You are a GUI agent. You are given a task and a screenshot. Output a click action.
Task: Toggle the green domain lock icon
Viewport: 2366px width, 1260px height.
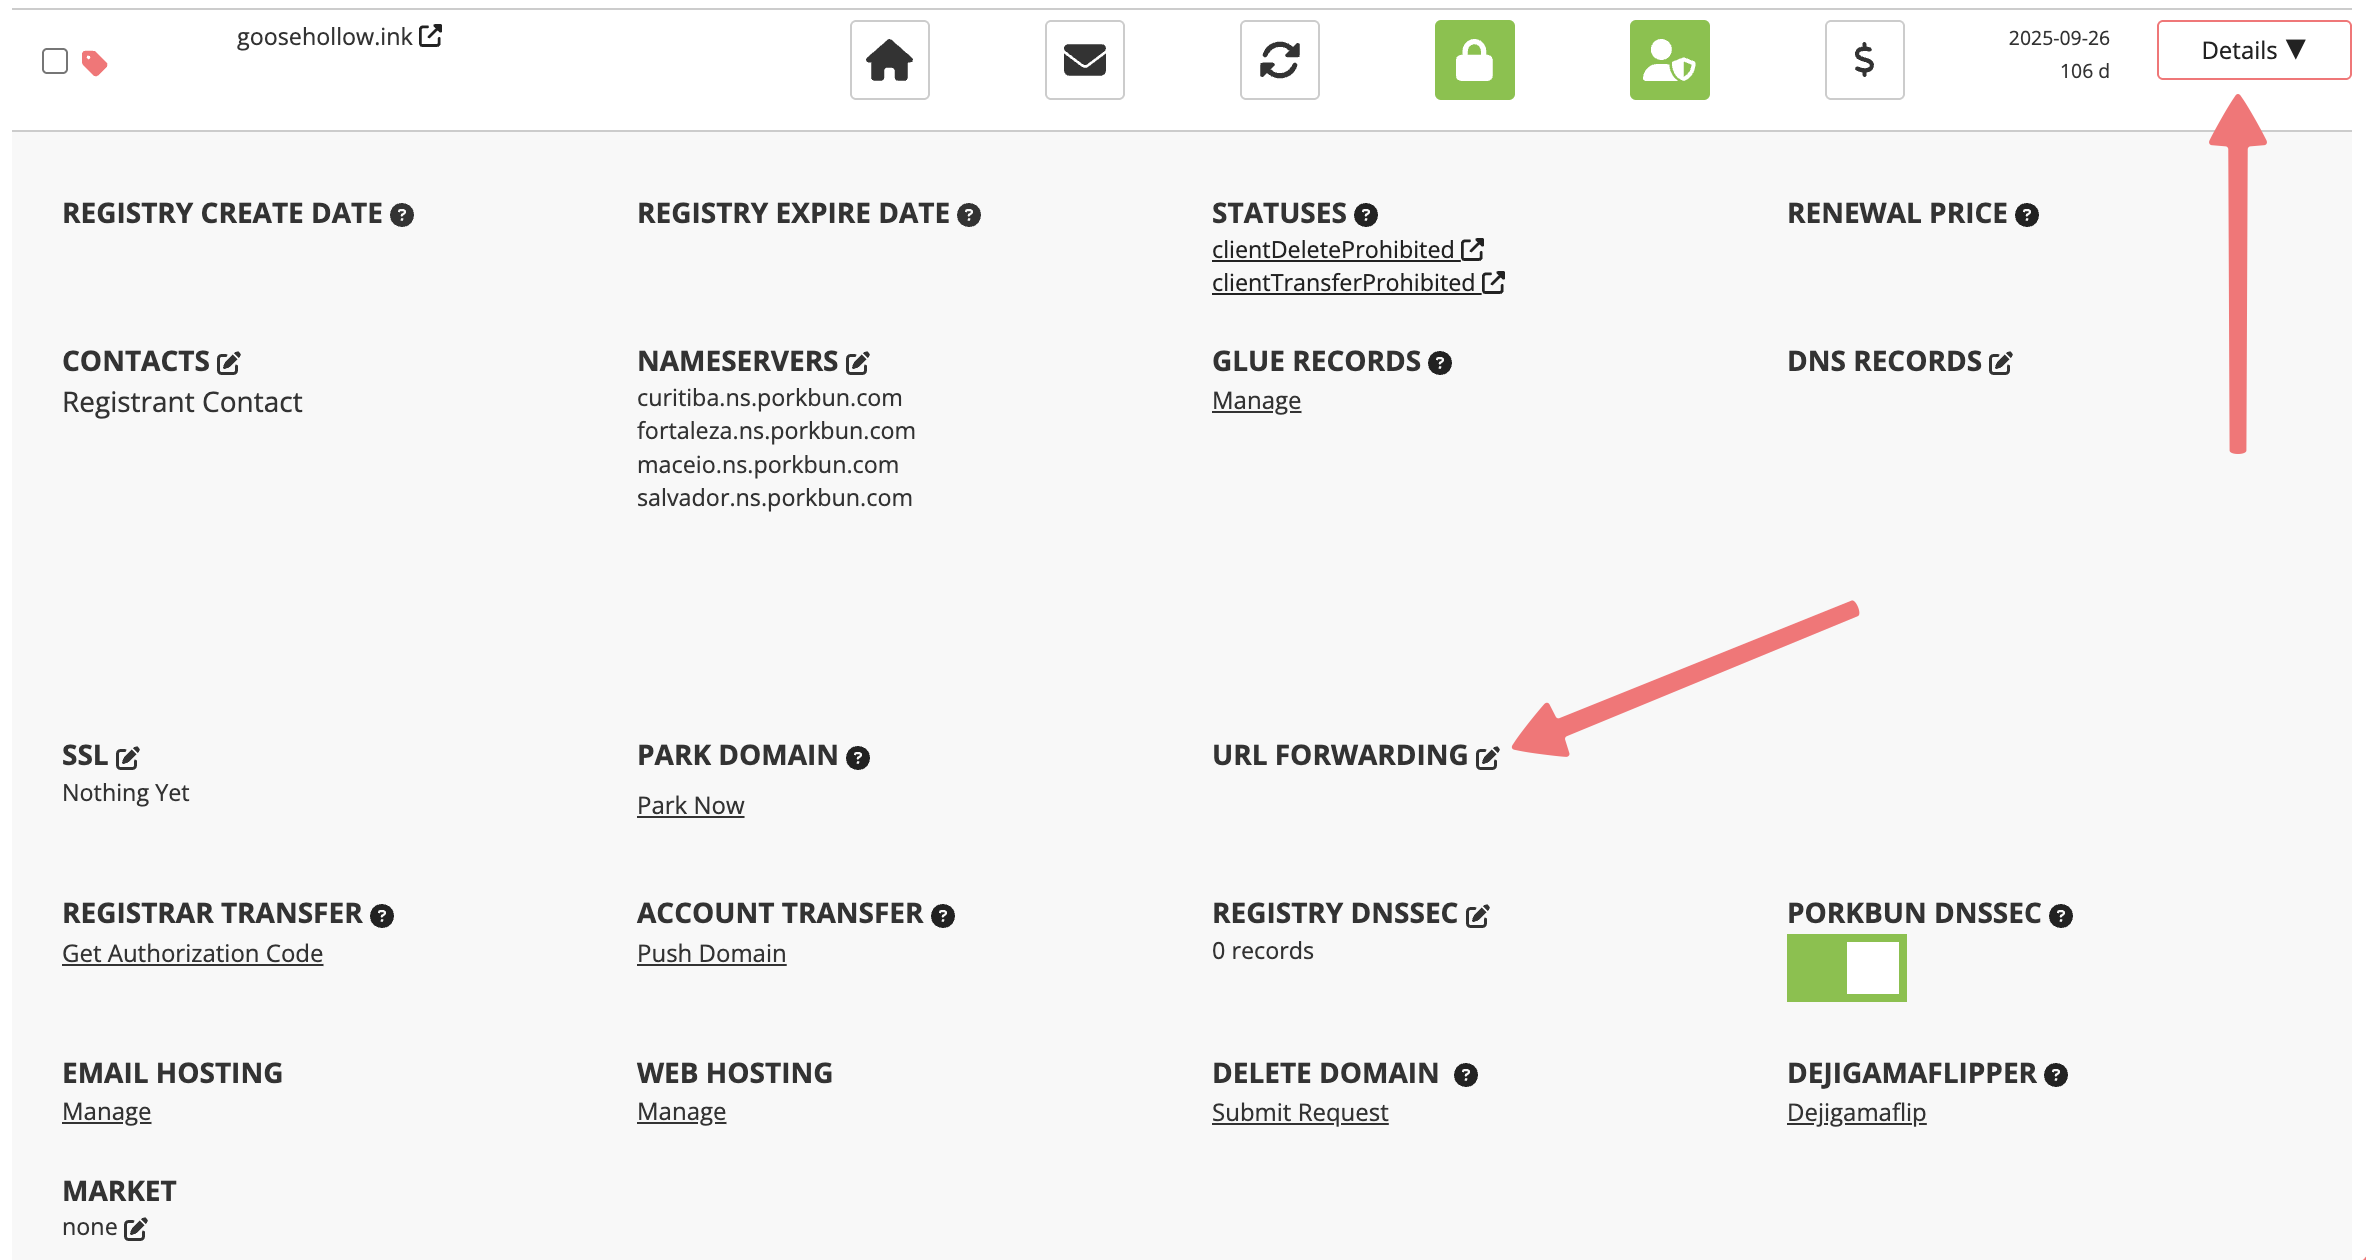click(1474, 60)
